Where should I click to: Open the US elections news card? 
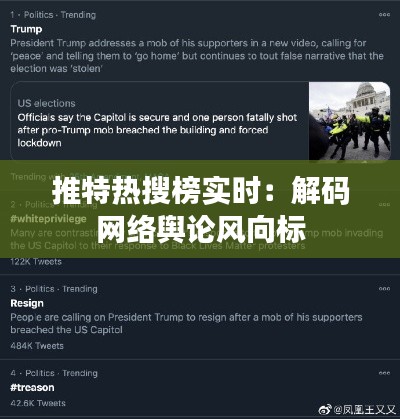[x=200, y=121]
